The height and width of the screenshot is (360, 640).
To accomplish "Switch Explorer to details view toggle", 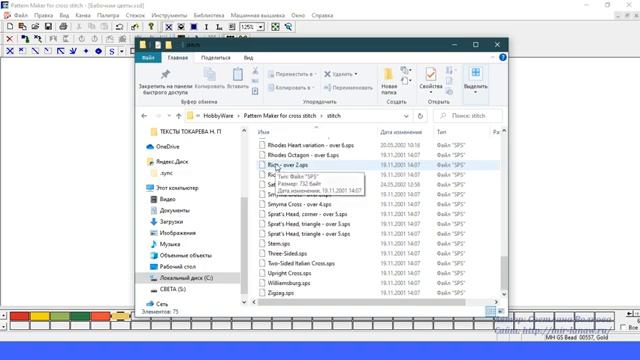I will 491,311.
